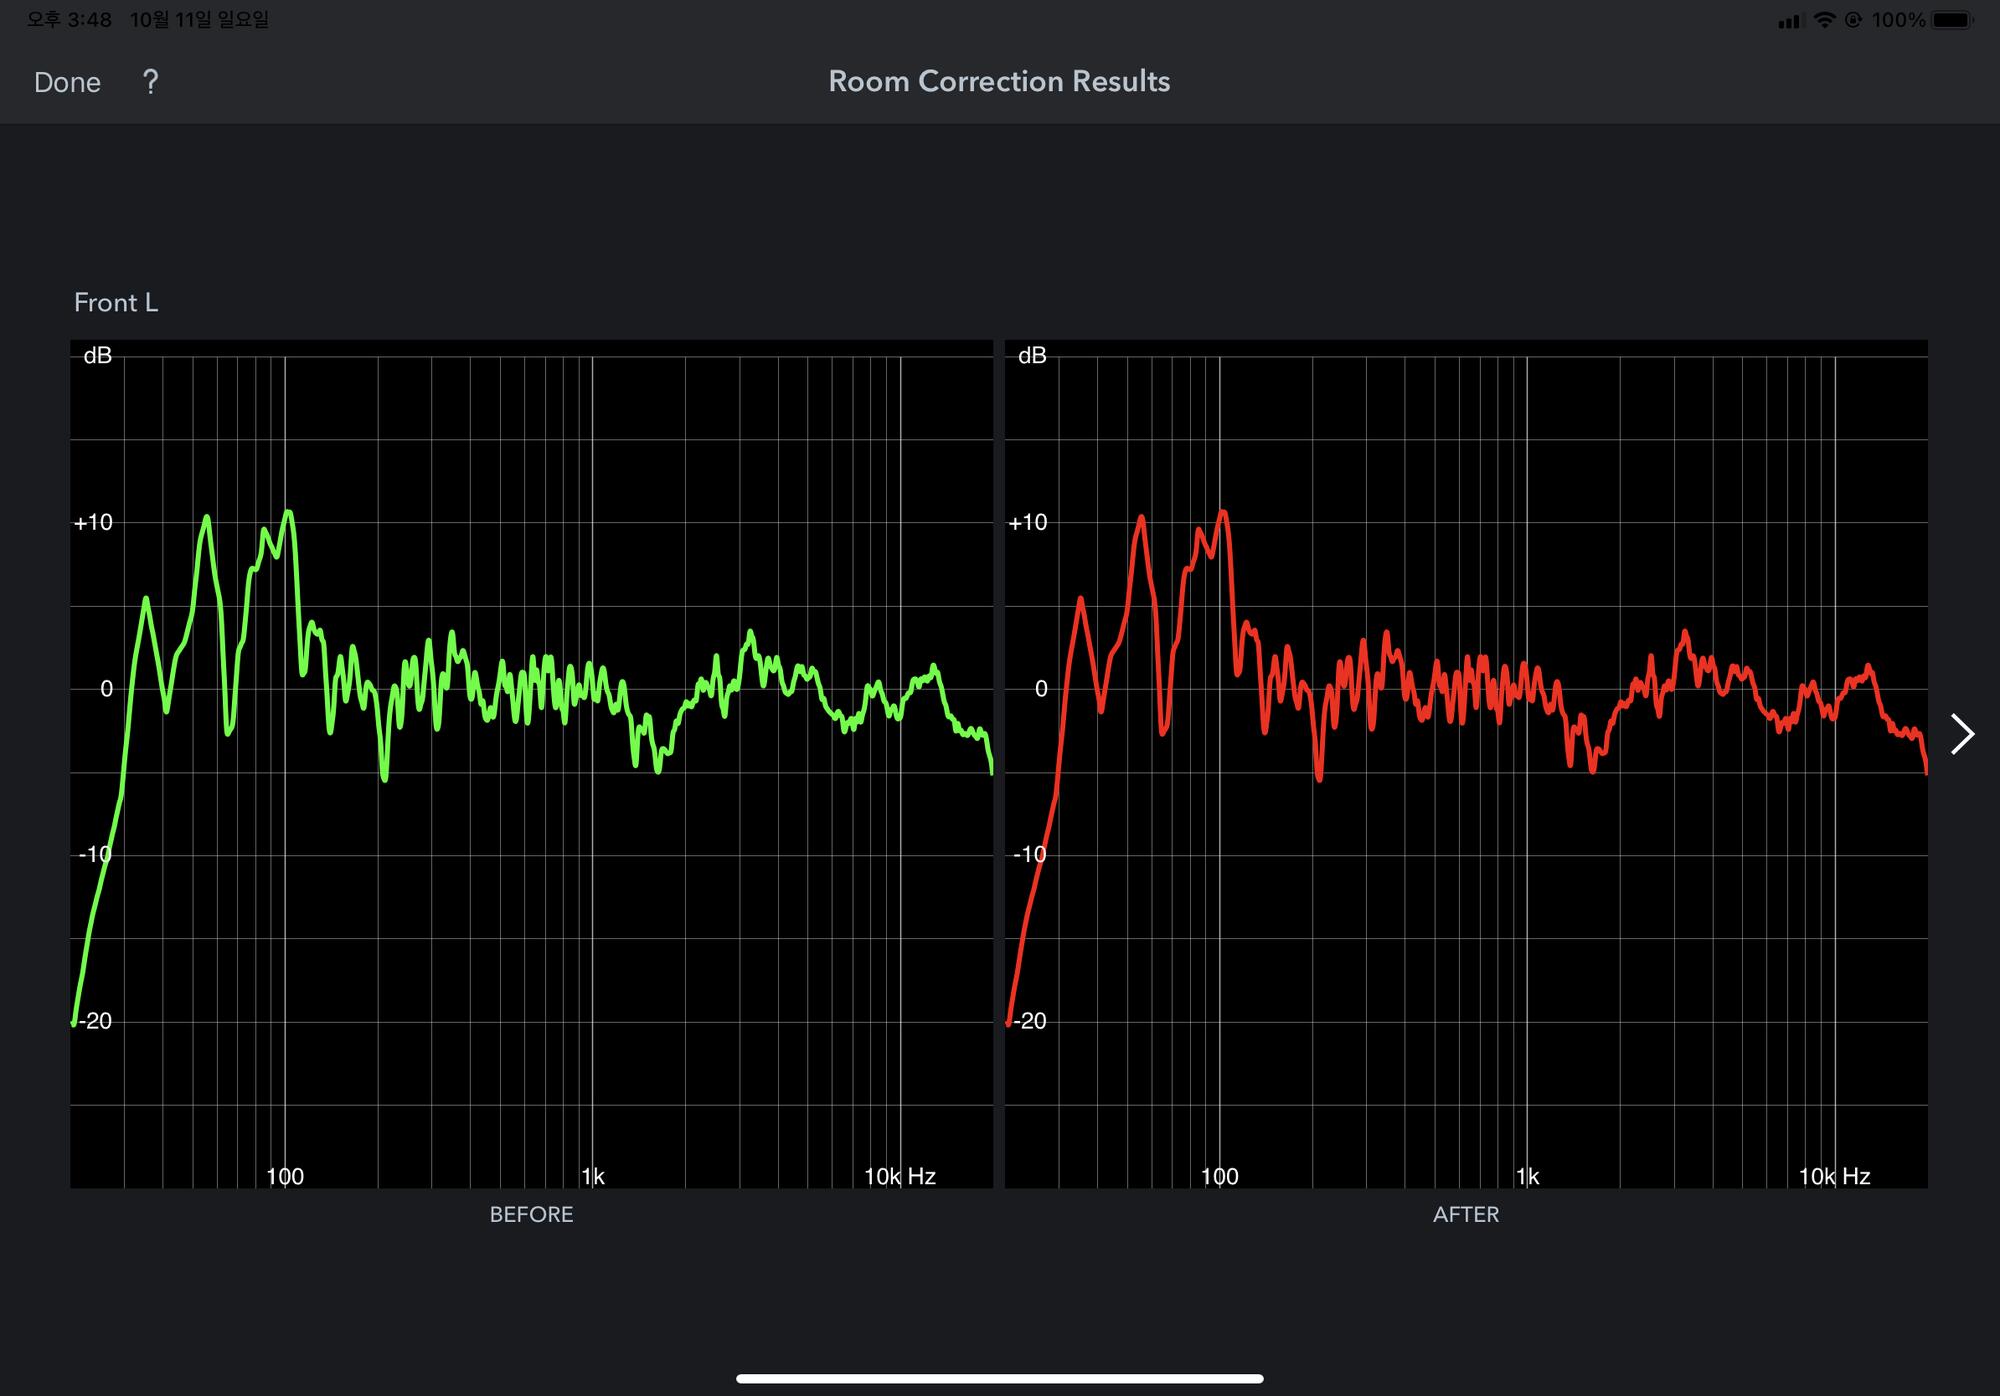
Task: Click the +10 dB label on after graph
Action: point(1027,522)
